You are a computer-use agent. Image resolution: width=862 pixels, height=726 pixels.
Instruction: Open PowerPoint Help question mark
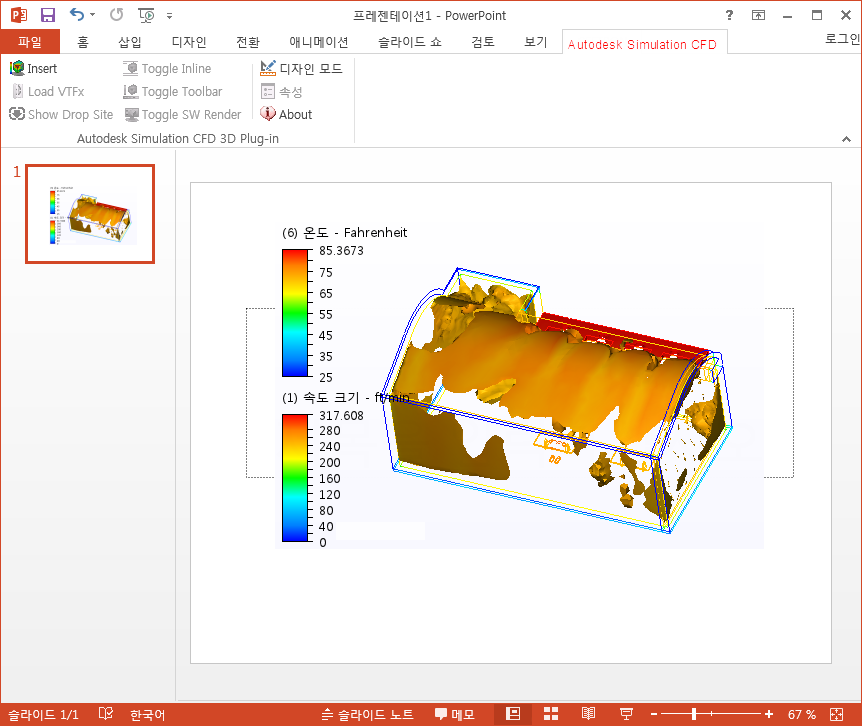729,15
